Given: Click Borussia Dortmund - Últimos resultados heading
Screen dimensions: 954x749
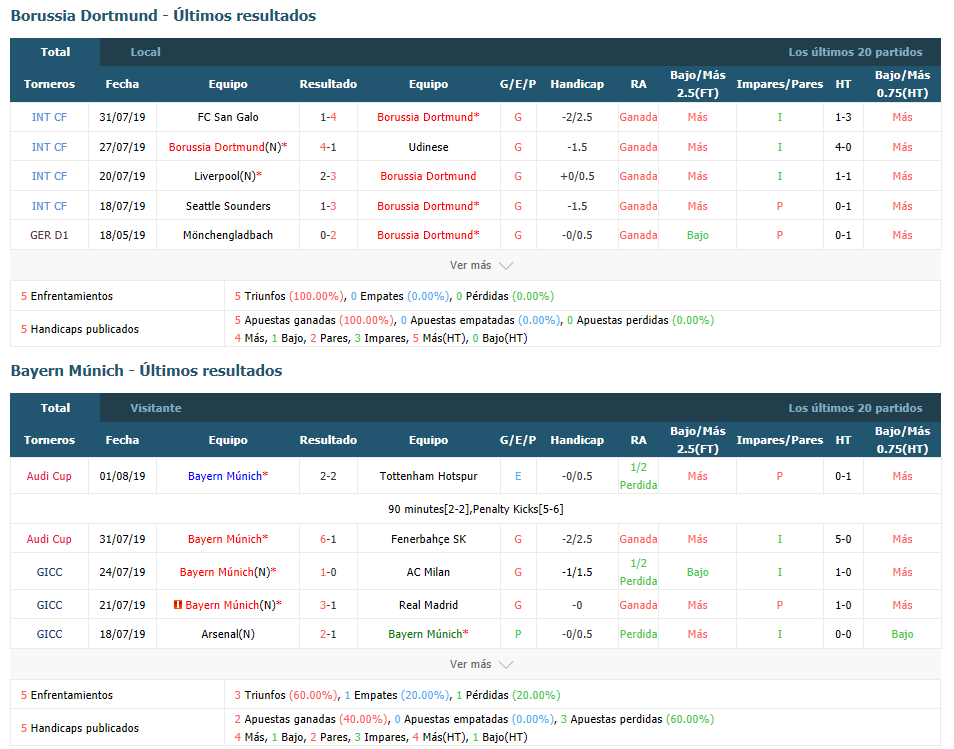Looking at the screenshot, I should point(163,16).
